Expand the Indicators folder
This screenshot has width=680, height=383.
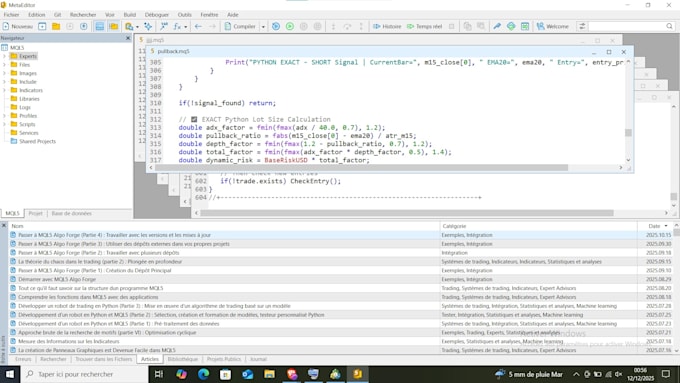(5, 90)
